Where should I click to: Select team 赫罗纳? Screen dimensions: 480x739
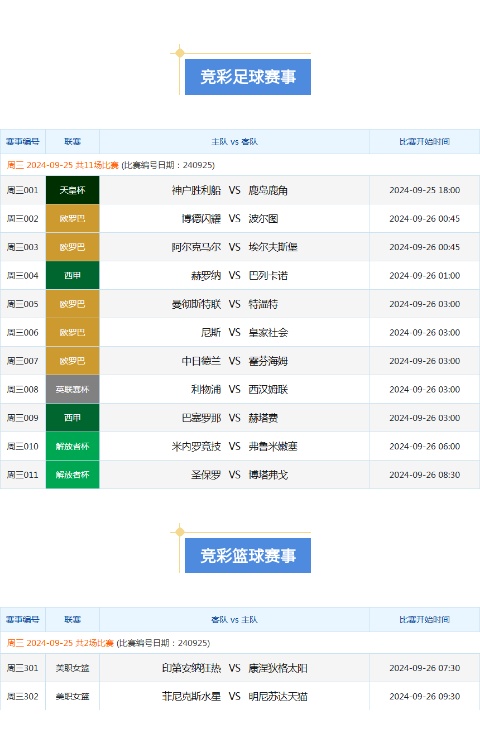tap(206, 276)
